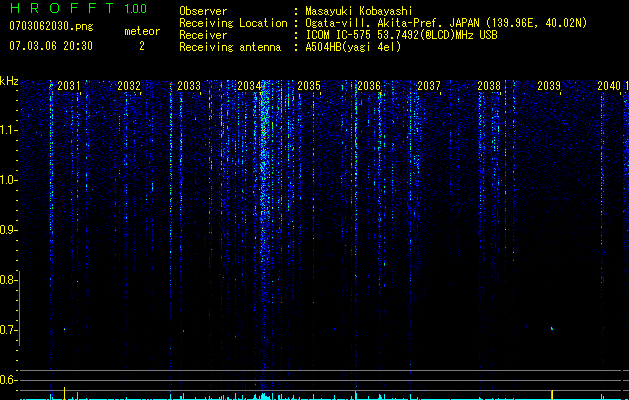
Task: Click the 2036 time marker
Action: pos(369,86)
